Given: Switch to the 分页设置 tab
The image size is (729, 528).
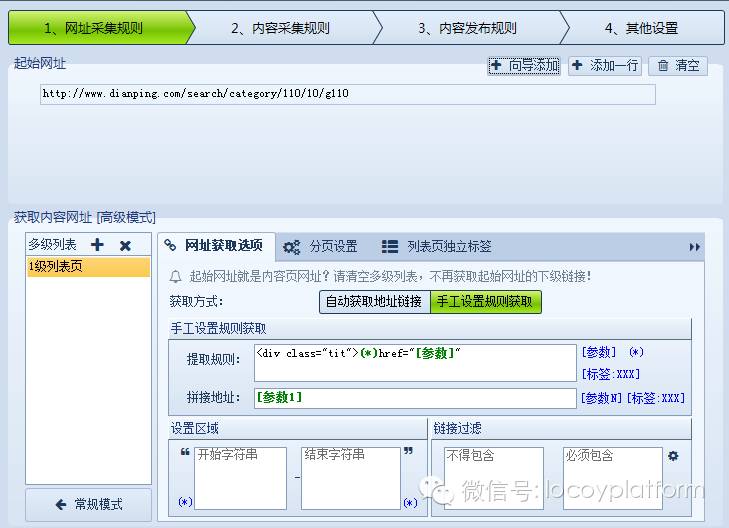Looking at the screenshot, I should (x=320, y=246).
